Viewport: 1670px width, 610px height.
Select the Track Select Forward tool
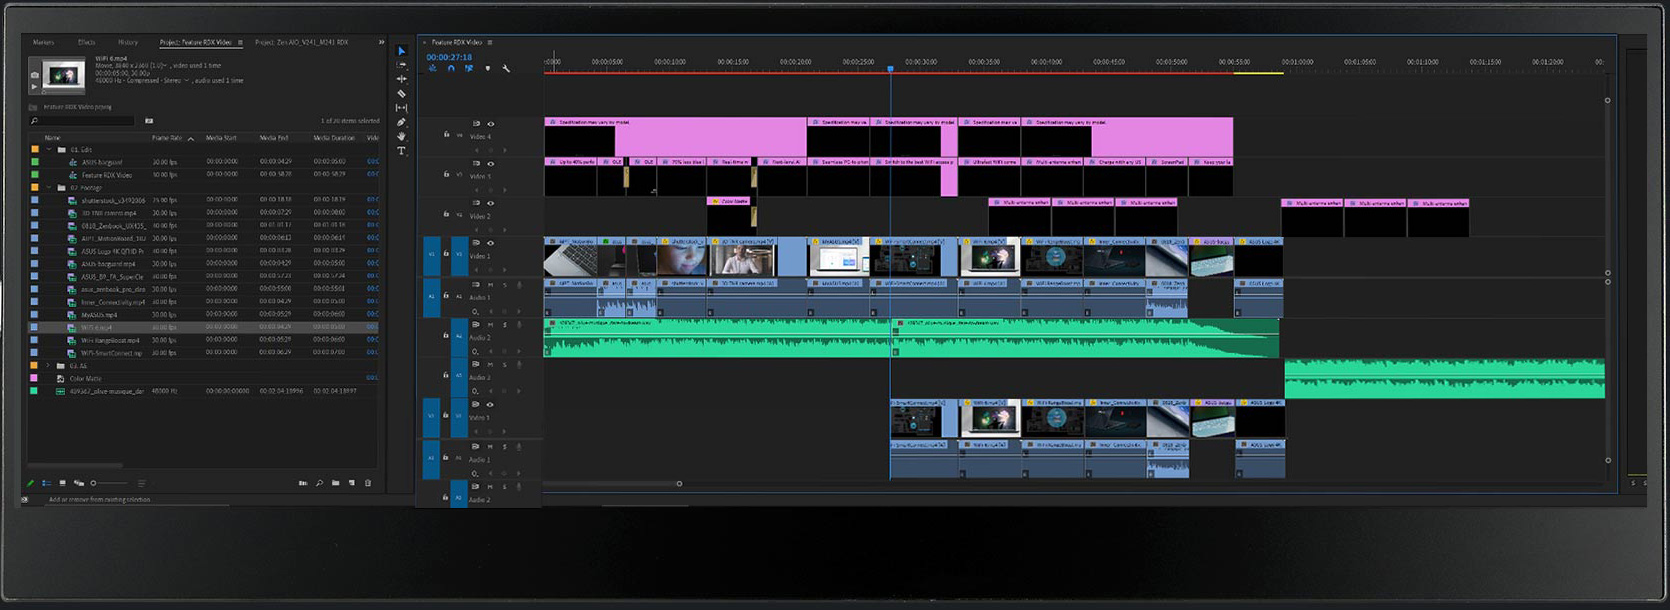401,64
